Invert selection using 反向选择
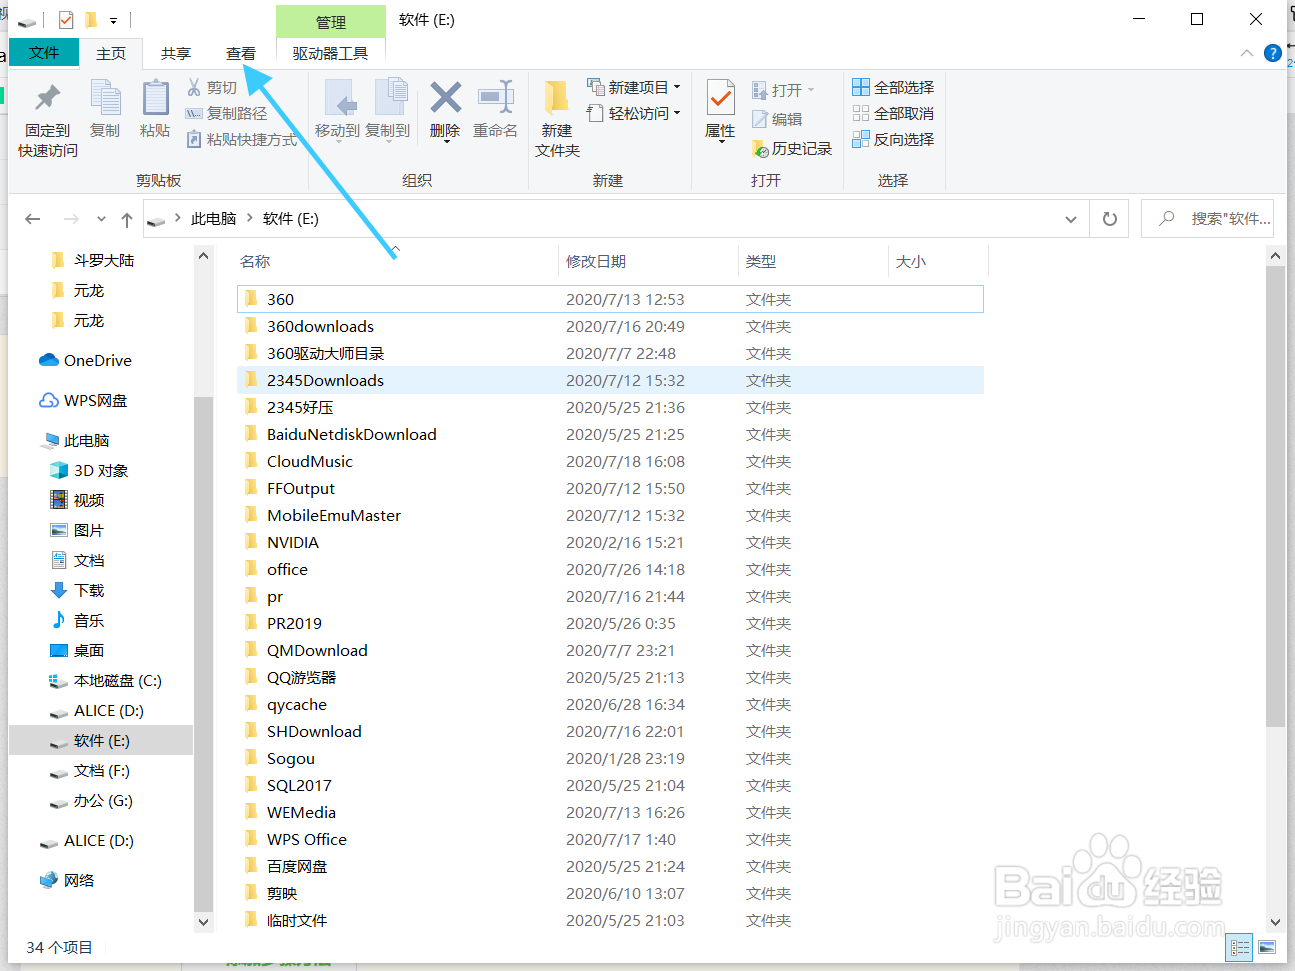 [892, 139]
